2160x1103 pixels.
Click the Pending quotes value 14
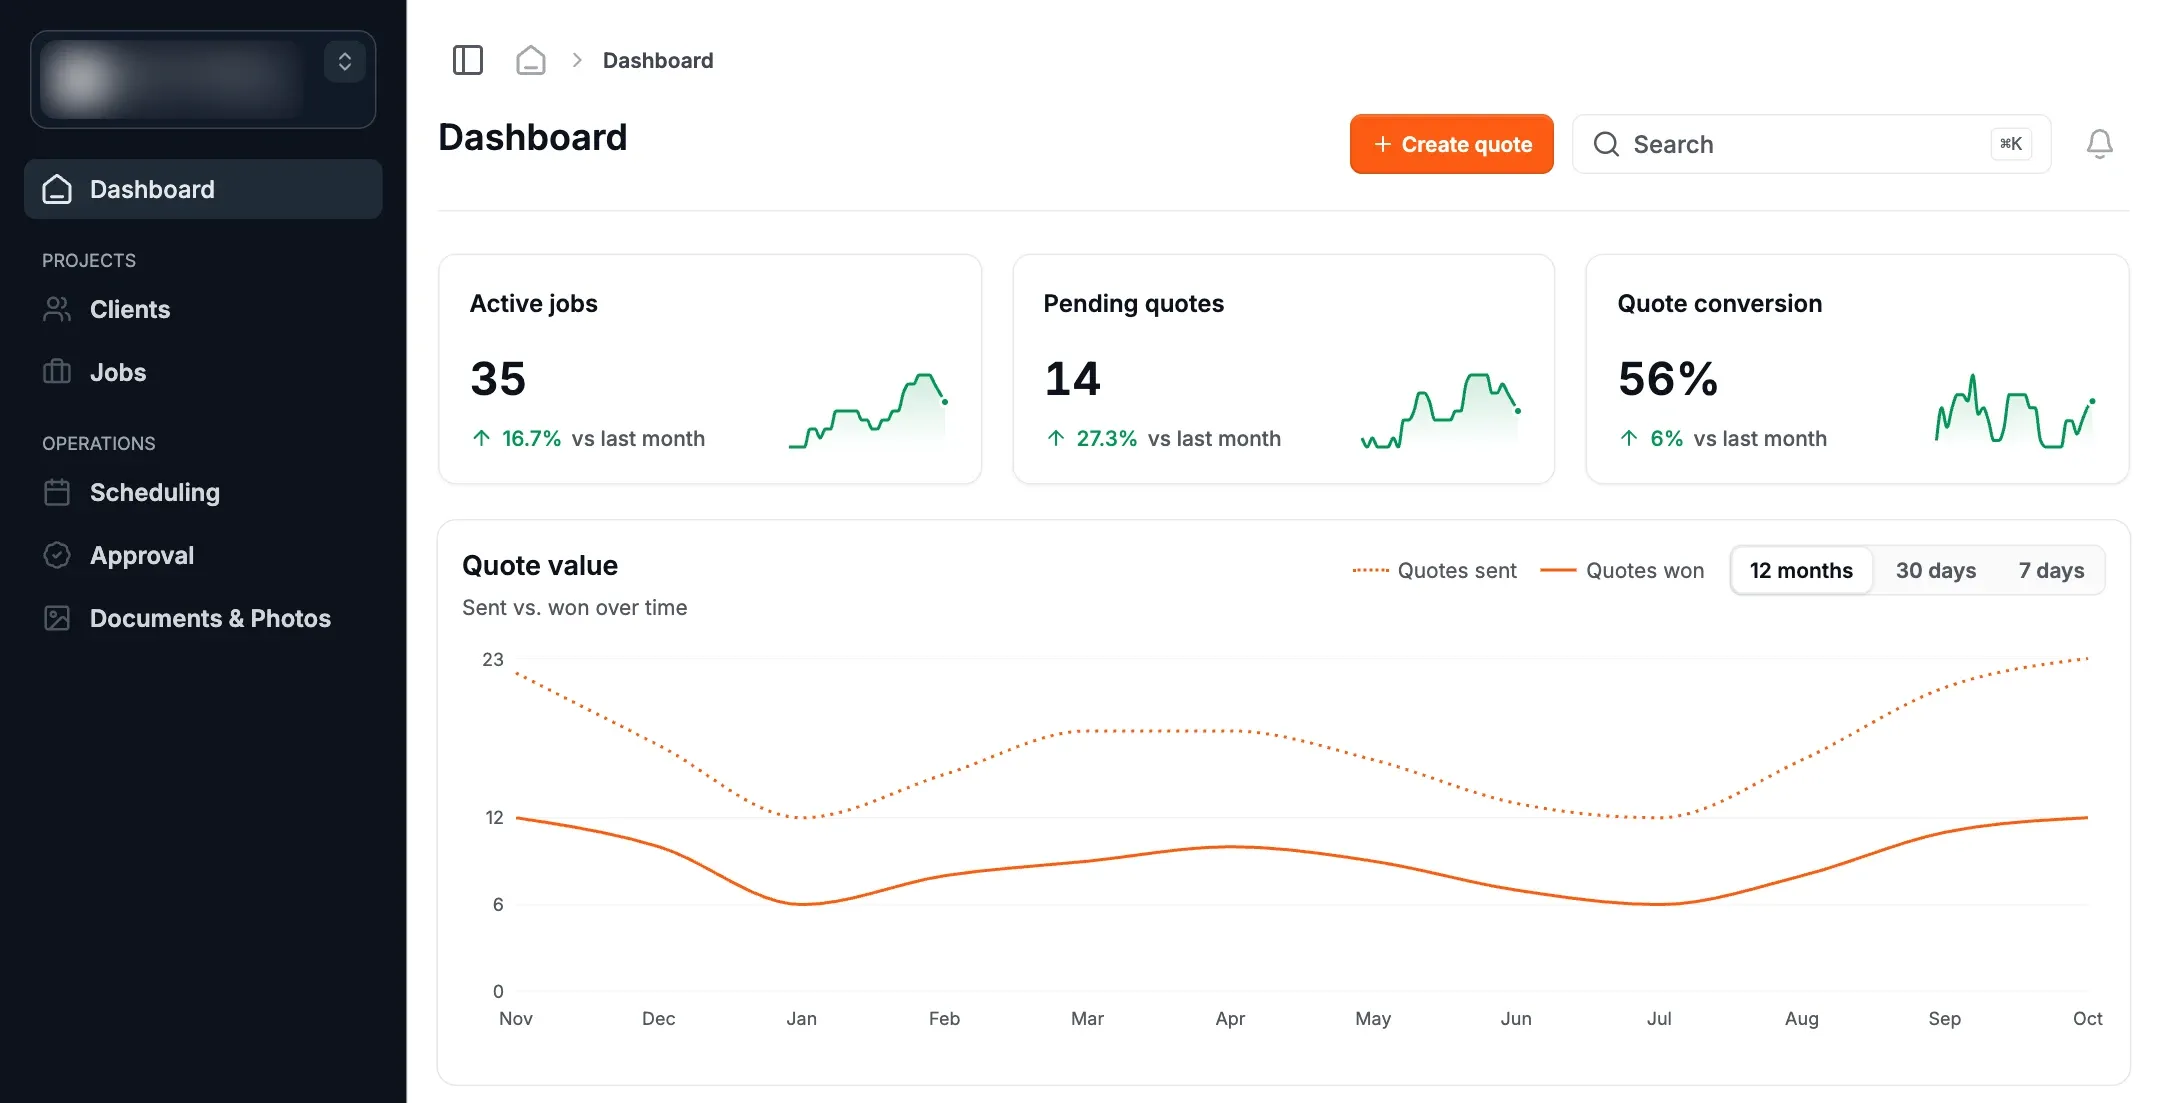click(x=1072, y=379)
